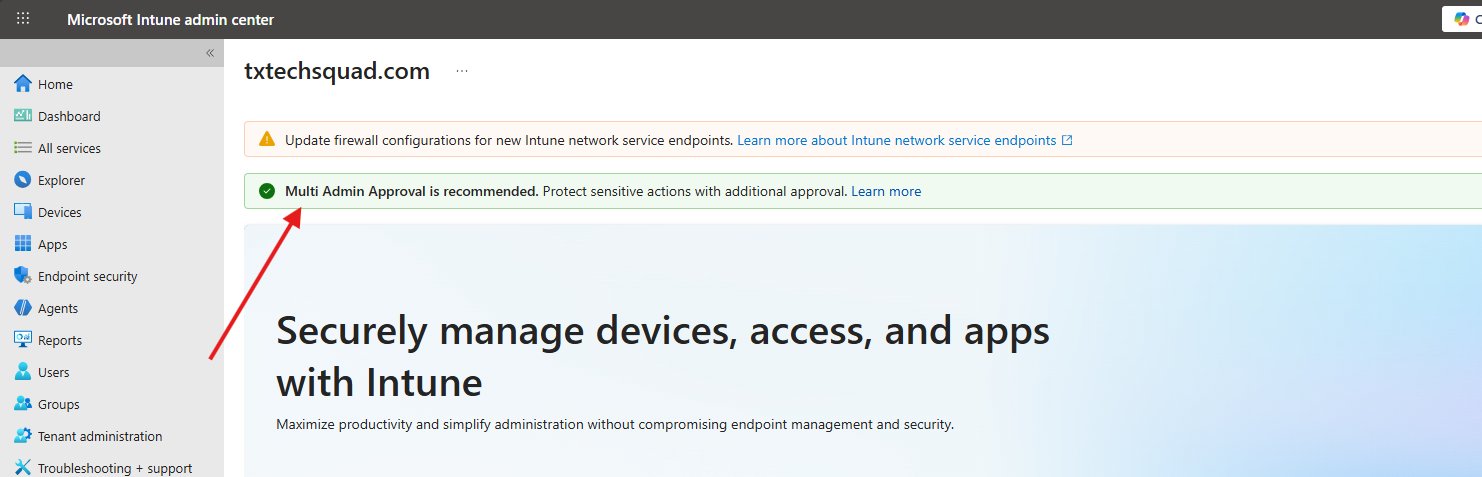Go to Troubleshooting + support
Image resolution: width=1482 pixels, height=477 pixels.
click(115, 468)
